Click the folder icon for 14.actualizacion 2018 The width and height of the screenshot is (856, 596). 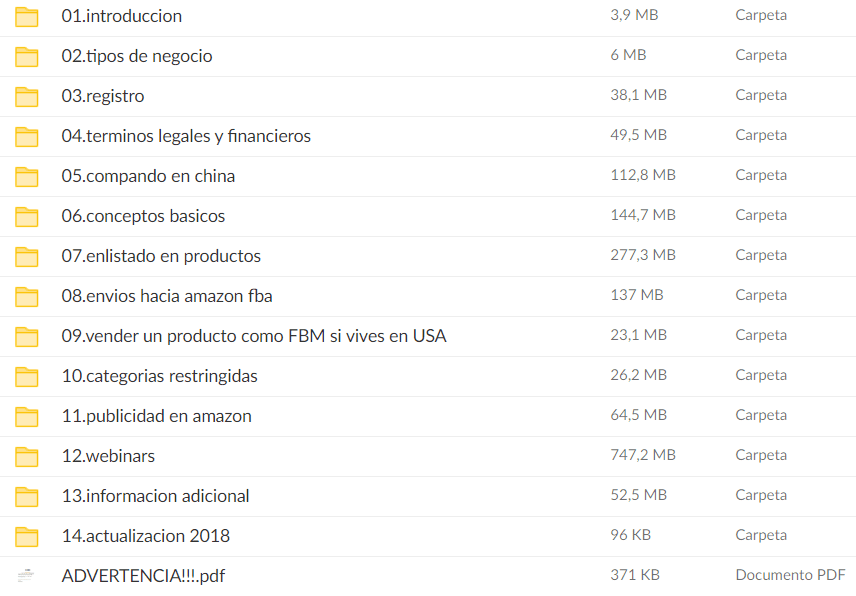[26, 536]
